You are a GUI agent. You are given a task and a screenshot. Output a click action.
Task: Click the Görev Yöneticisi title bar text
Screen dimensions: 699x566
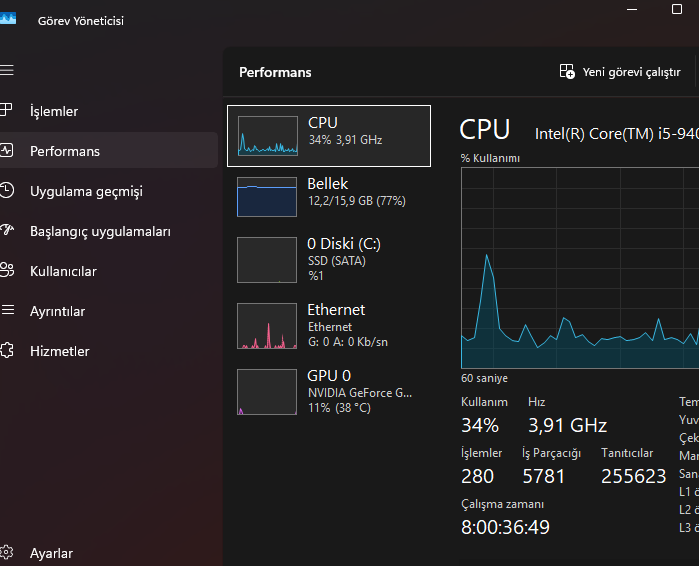81,21
